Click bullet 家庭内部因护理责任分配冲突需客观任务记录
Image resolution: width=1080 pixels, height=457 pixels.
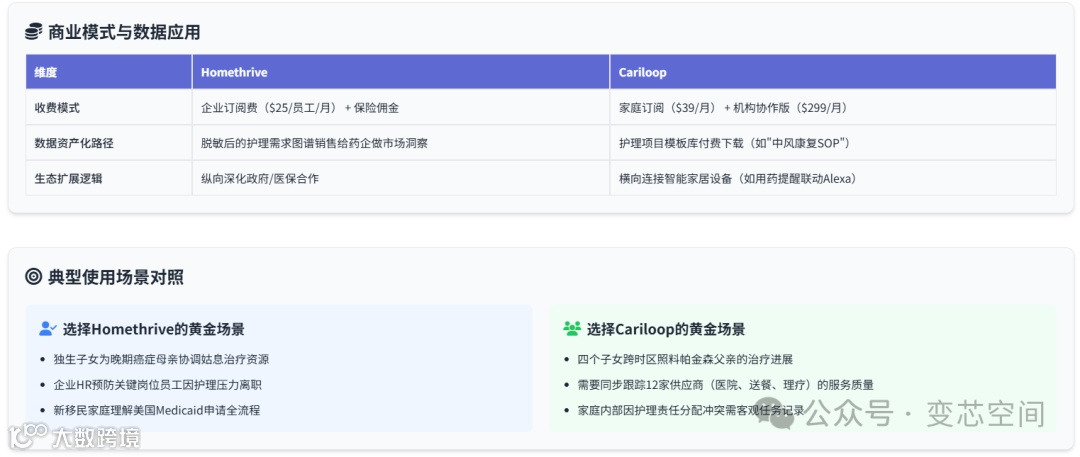pyautogui.click(x=691, y=410)
